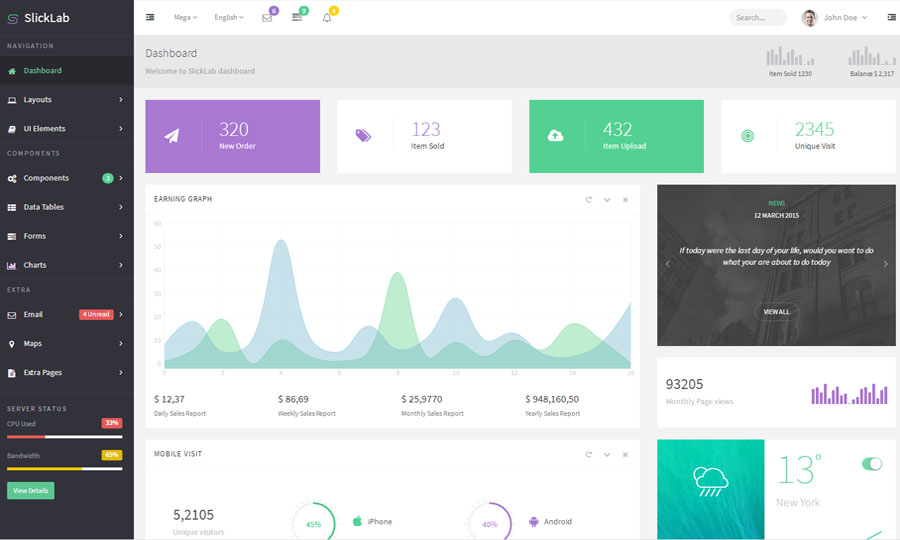Toggle the weather widget switch
Viewport: 900px width, 540px height.
[x=872, y=464]
